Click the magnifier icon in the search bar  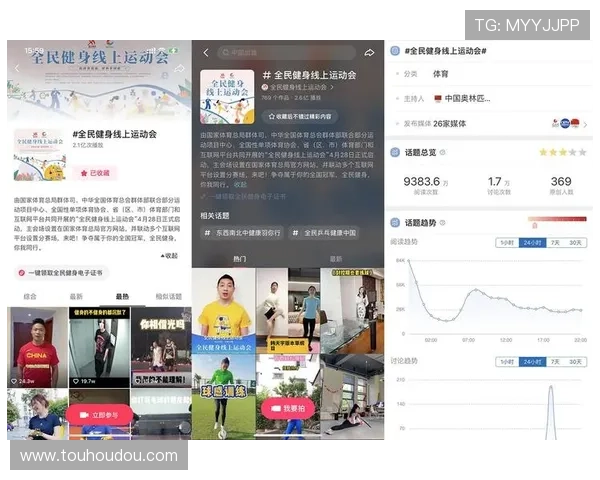pyautogui.click(x=226, y=52)
